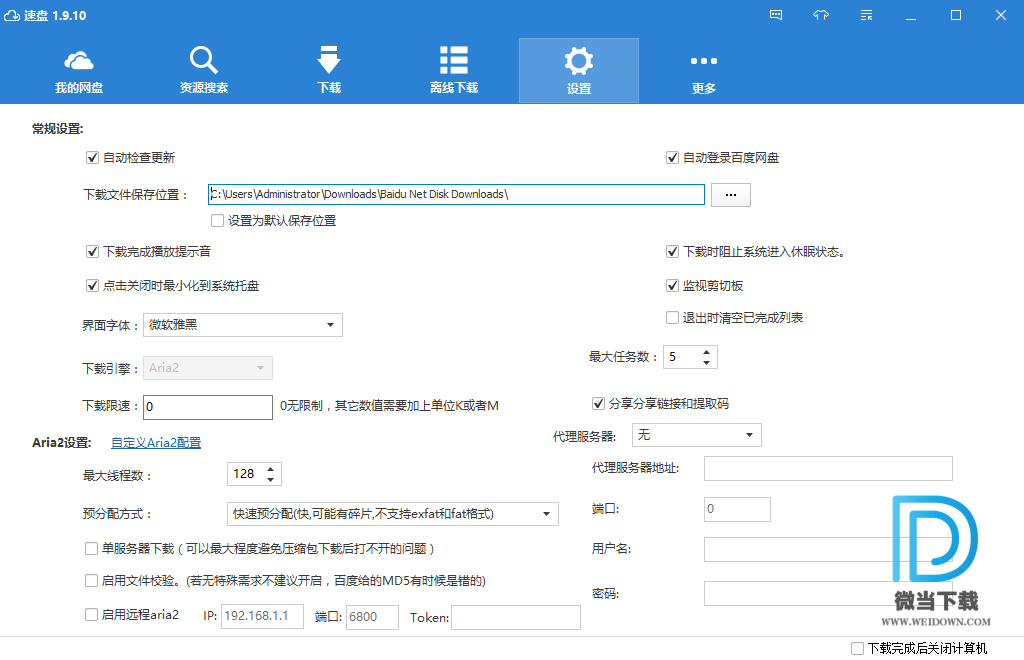Enable the single server download checkbox
This screenshot has height=660, width=1024.
(x=92, y=549)
